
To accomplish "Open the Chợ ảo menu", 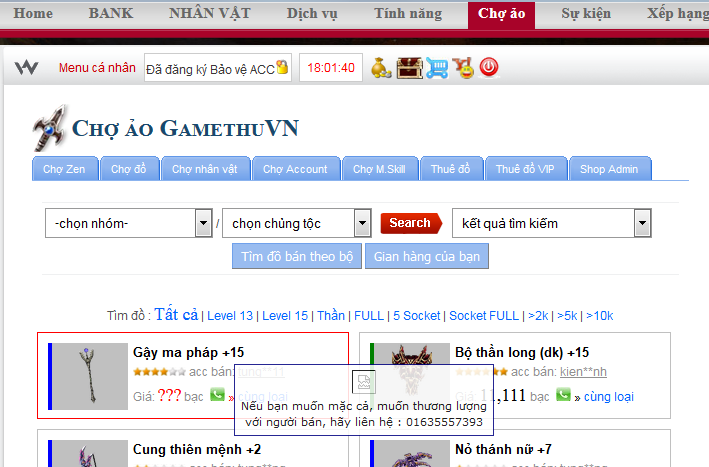I will [x=501, y=14].
